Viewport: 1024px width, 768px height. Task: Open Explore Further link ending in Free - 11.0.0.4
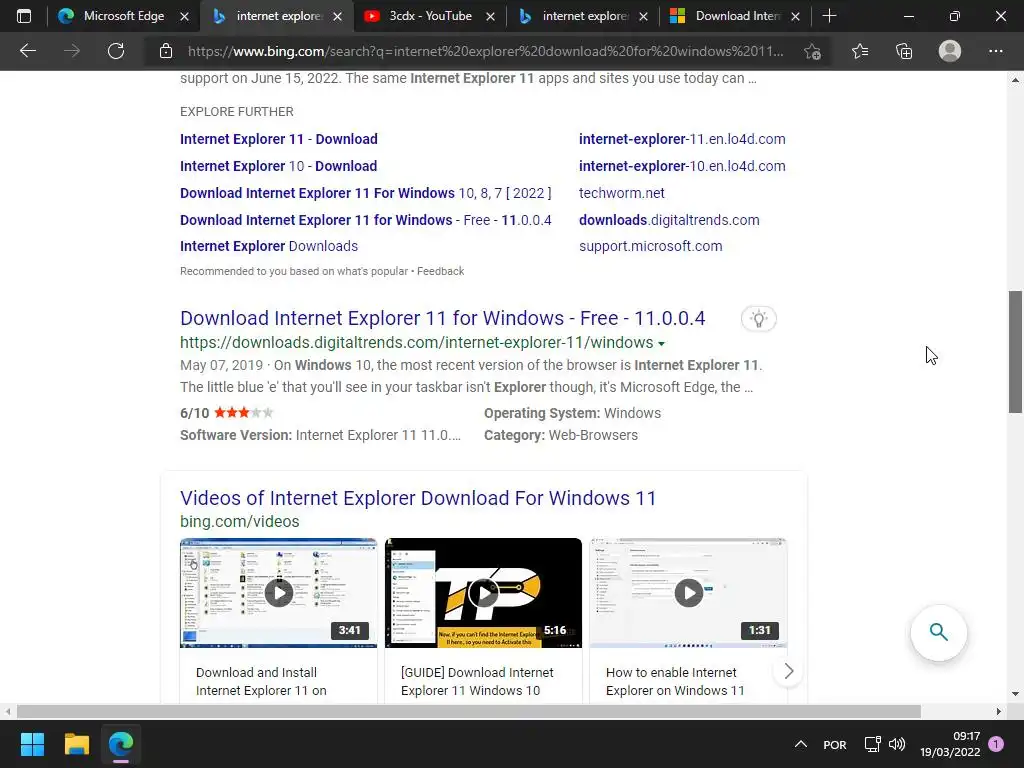[x=366, y=220]
